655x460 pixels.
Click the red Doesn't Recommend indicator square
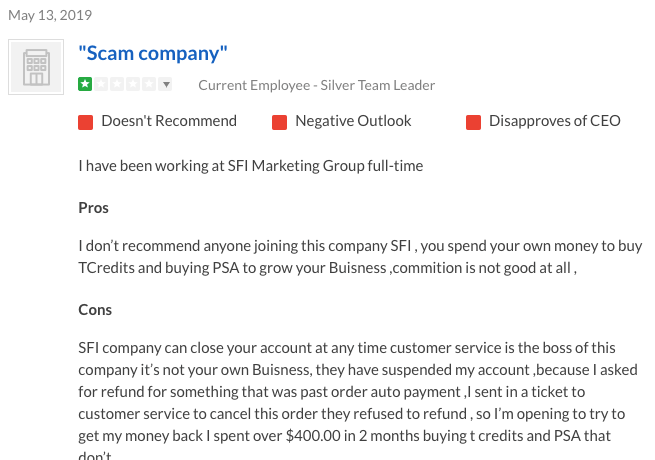coord(85,122)
